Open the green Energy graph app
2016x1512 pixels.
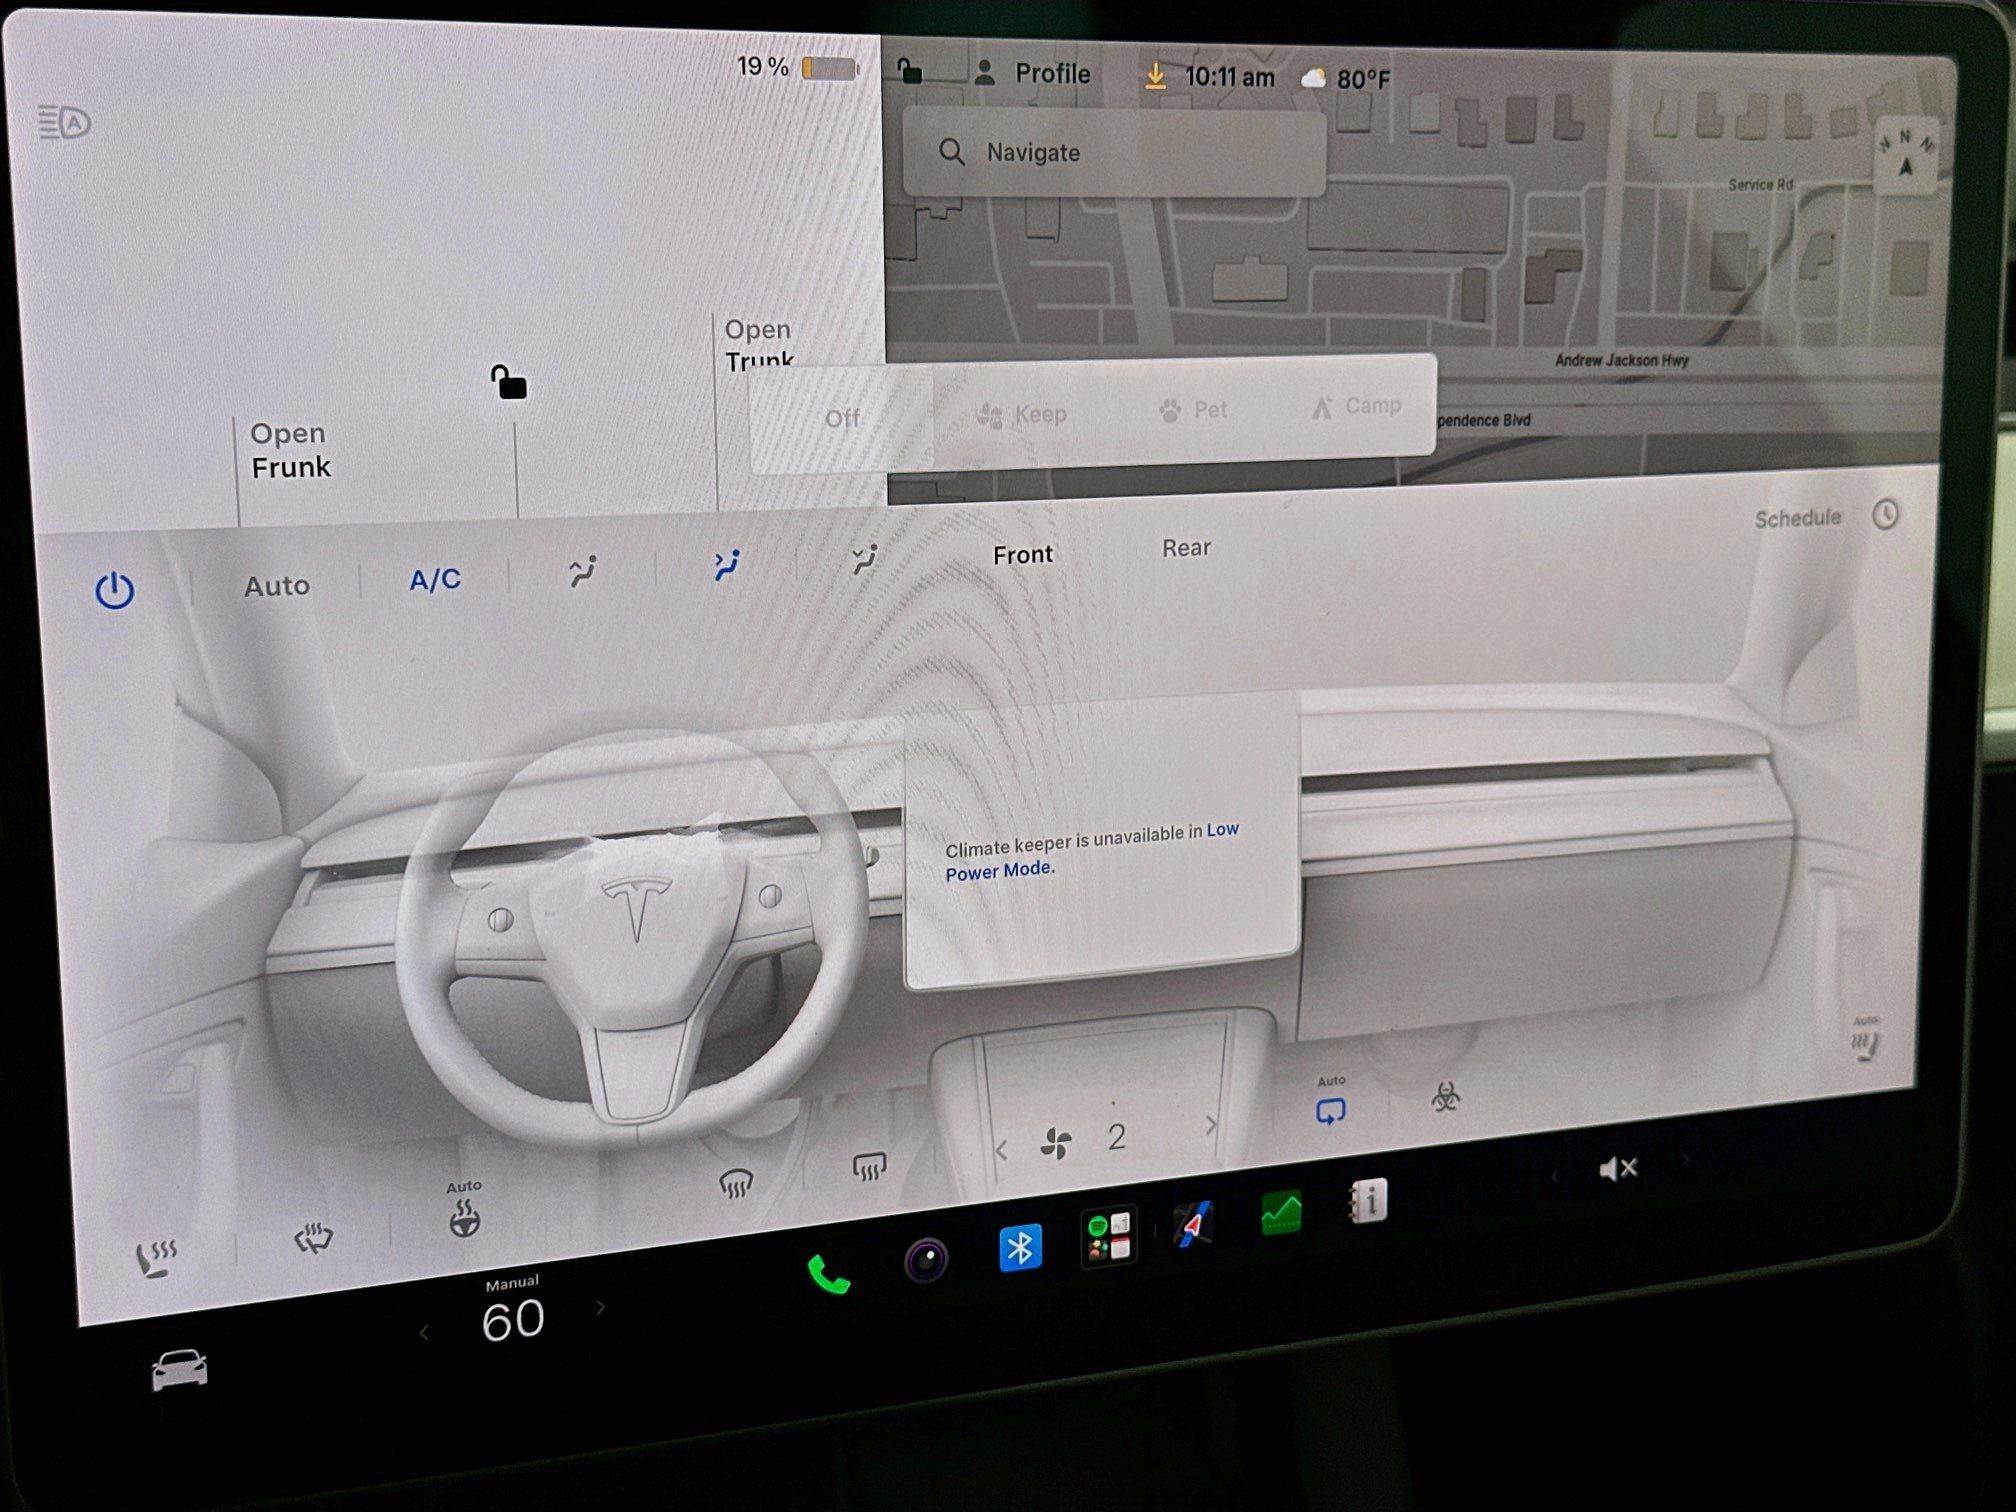1281,1214
